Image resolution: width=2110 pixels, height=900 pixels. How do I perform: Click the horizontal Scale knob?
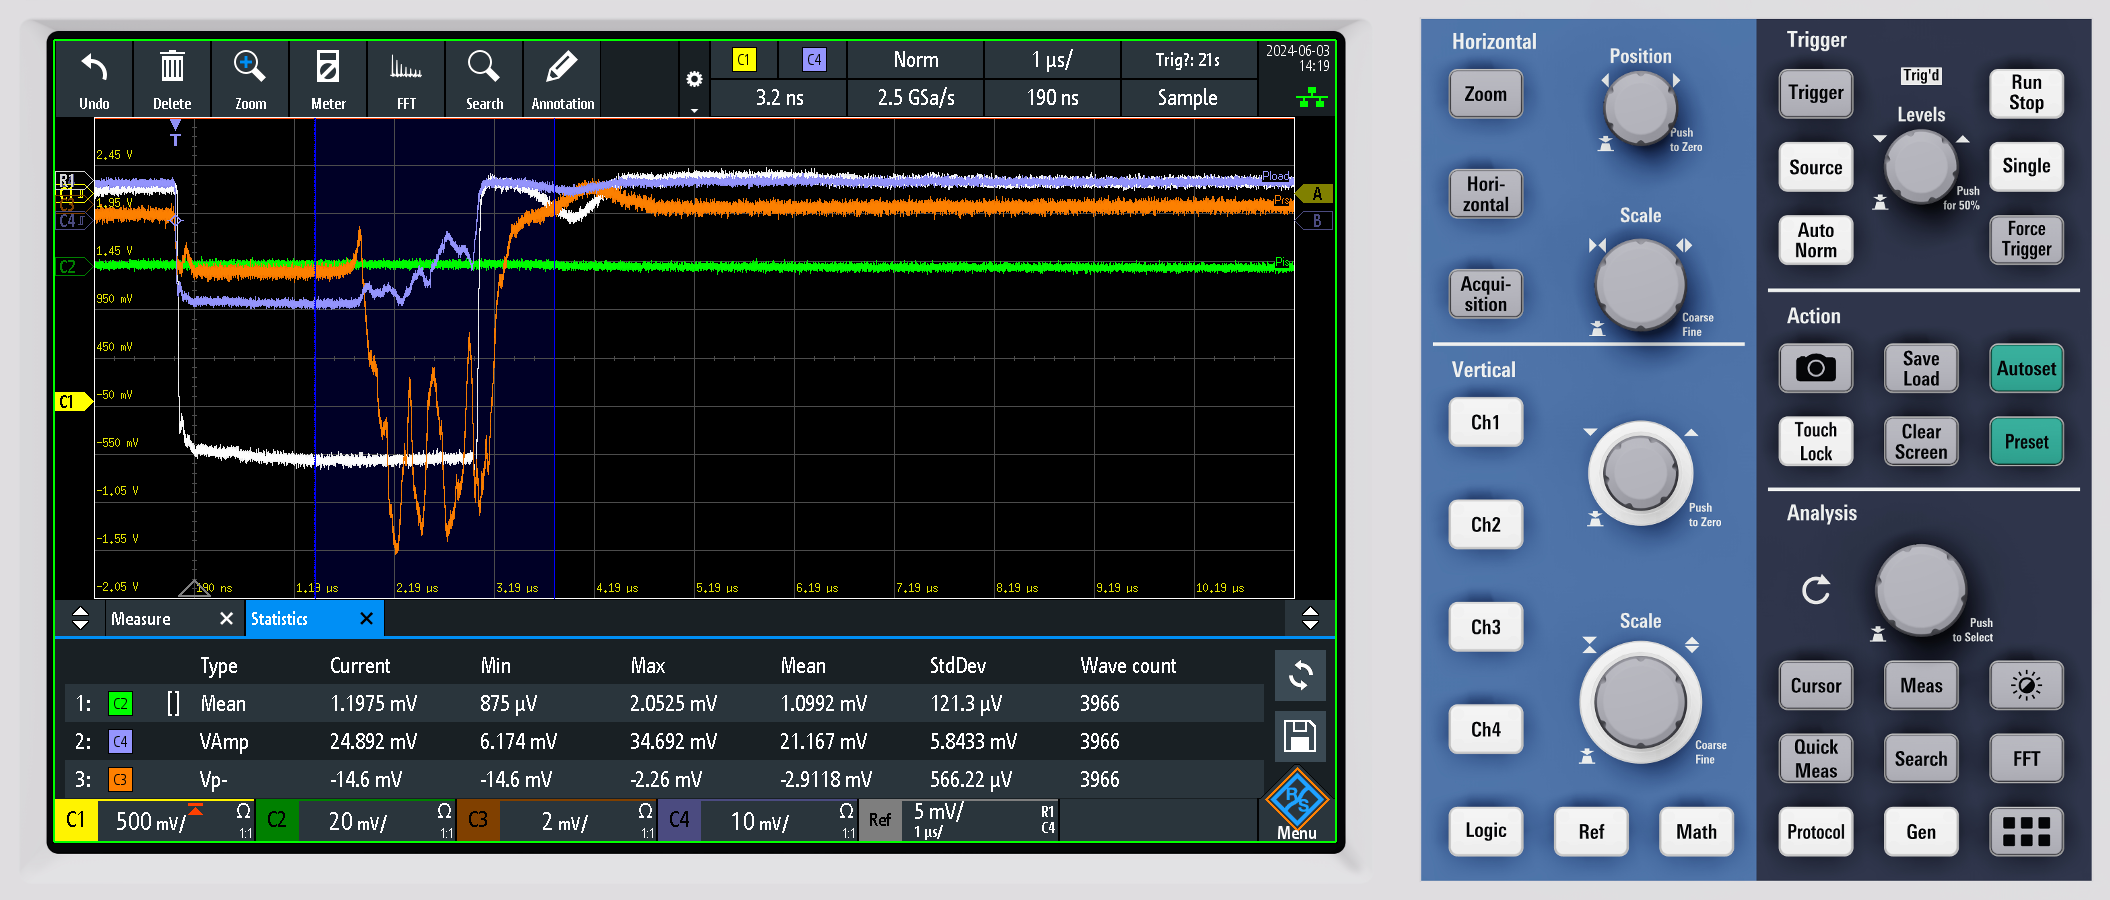click(x=1640, y=284)
